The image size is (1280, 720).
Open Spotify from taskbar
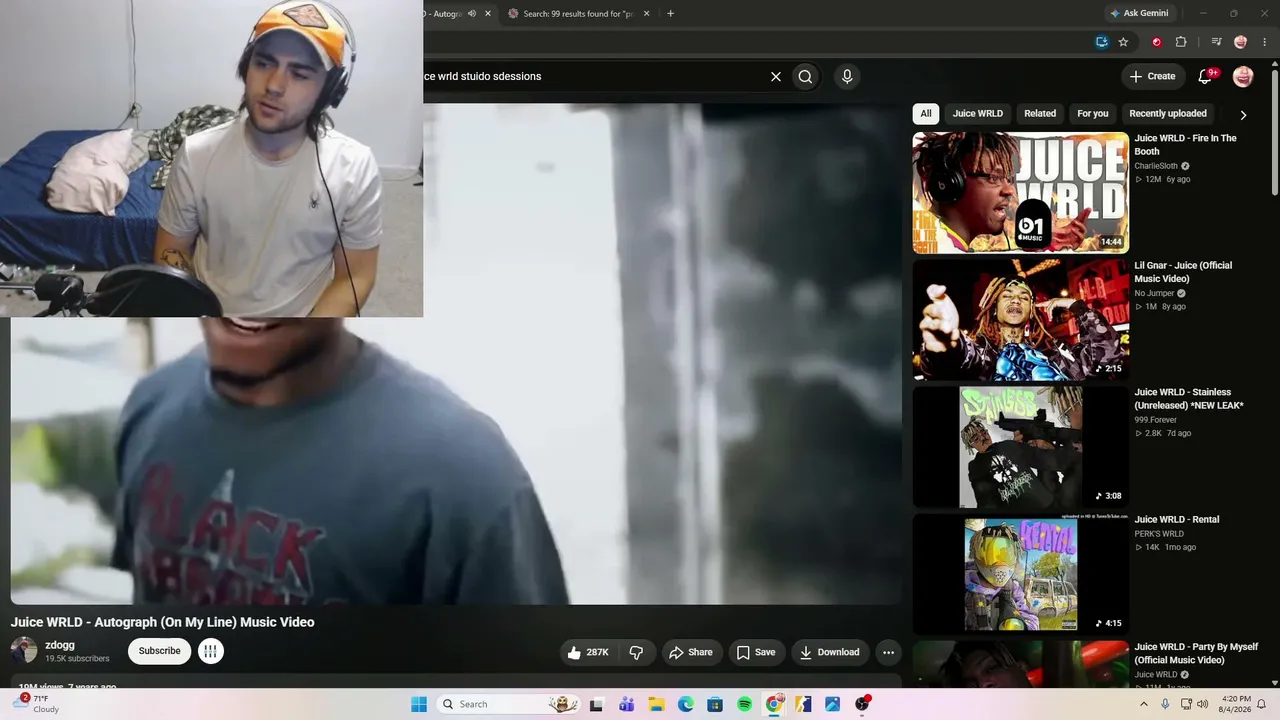745,704
